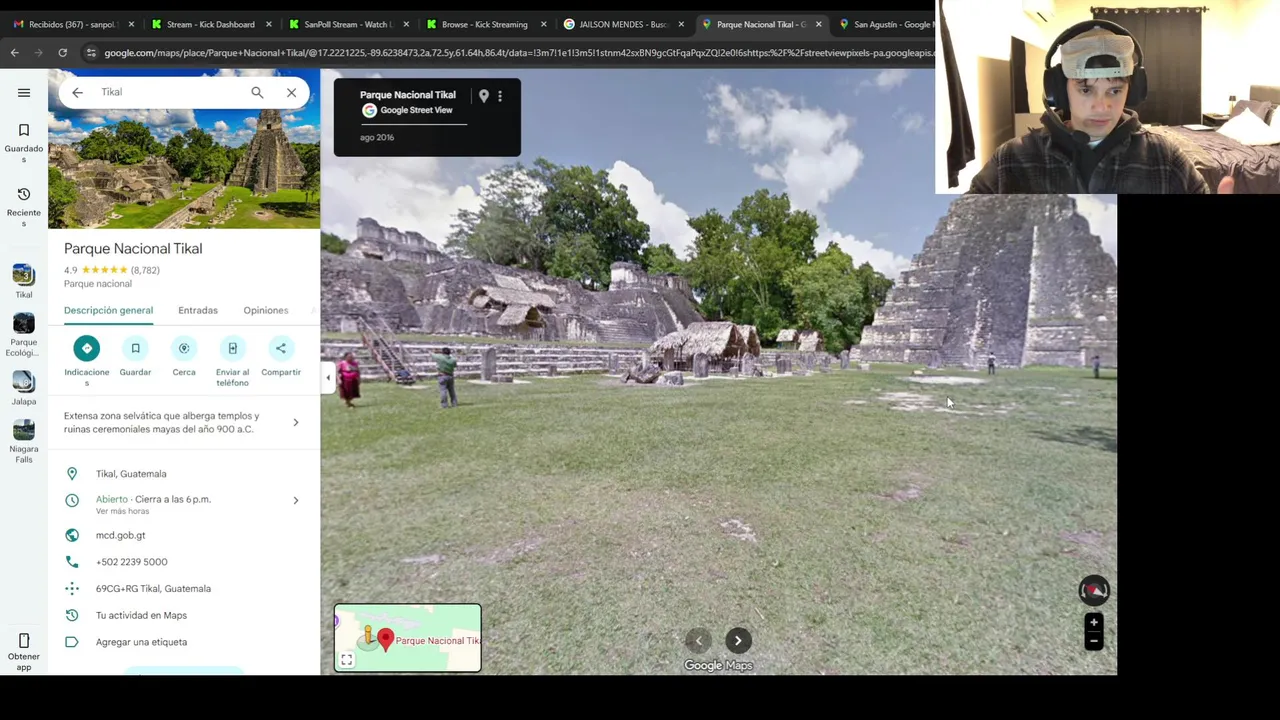
Task: Switch to the Opiniones tab
Action: 266,310
